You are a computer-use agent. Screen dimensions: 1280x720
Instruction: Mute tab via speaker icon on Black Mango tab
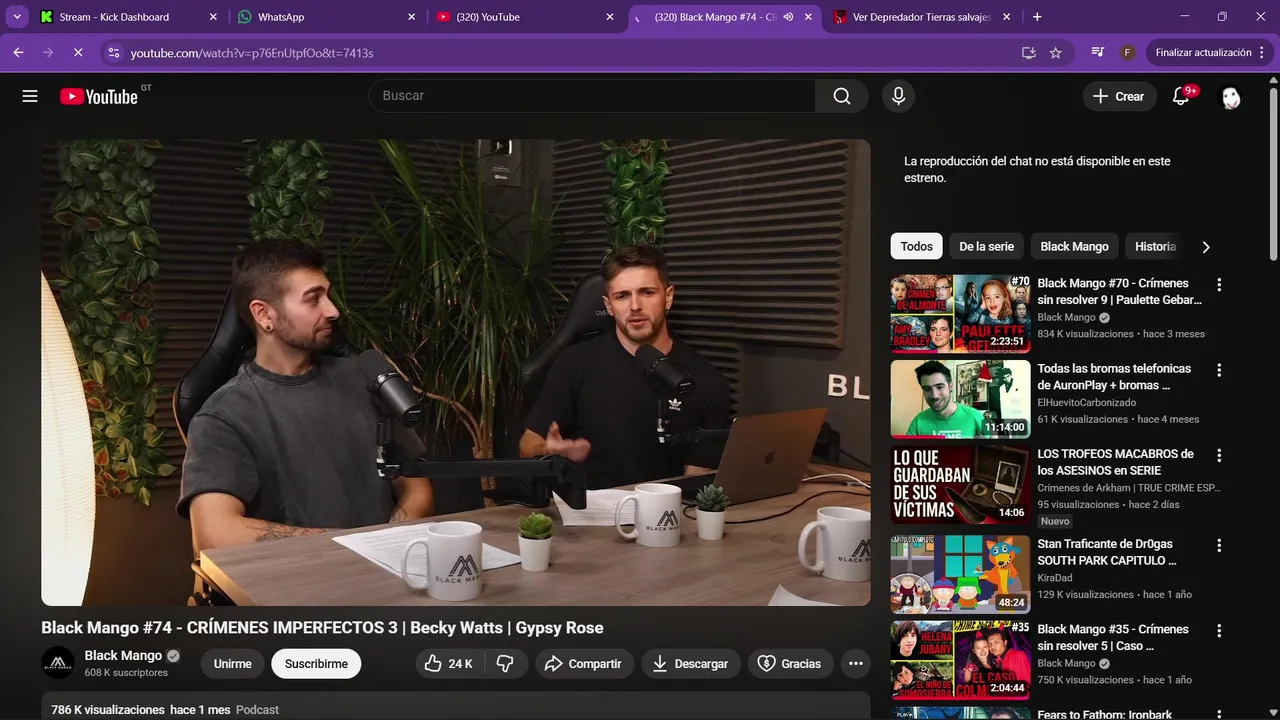(788, 17)
